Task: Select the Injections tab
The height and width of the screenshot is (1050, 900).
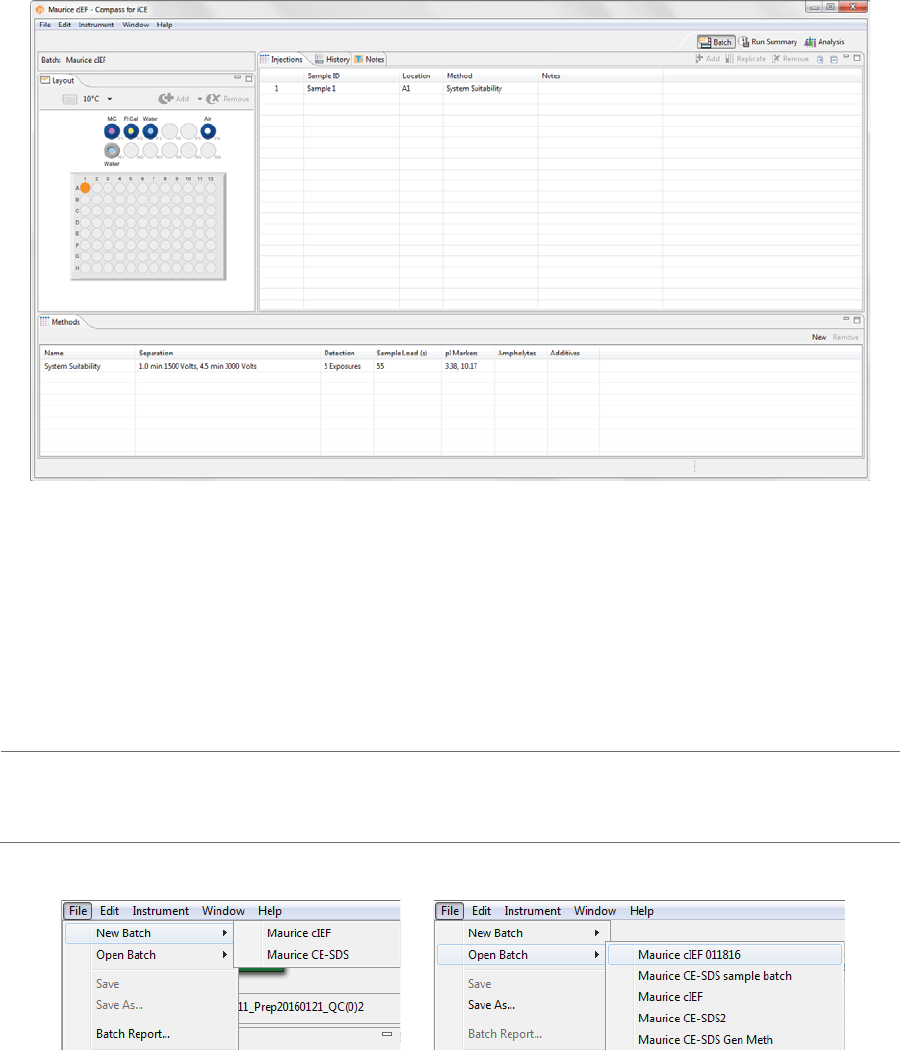Action: (281, 59)
